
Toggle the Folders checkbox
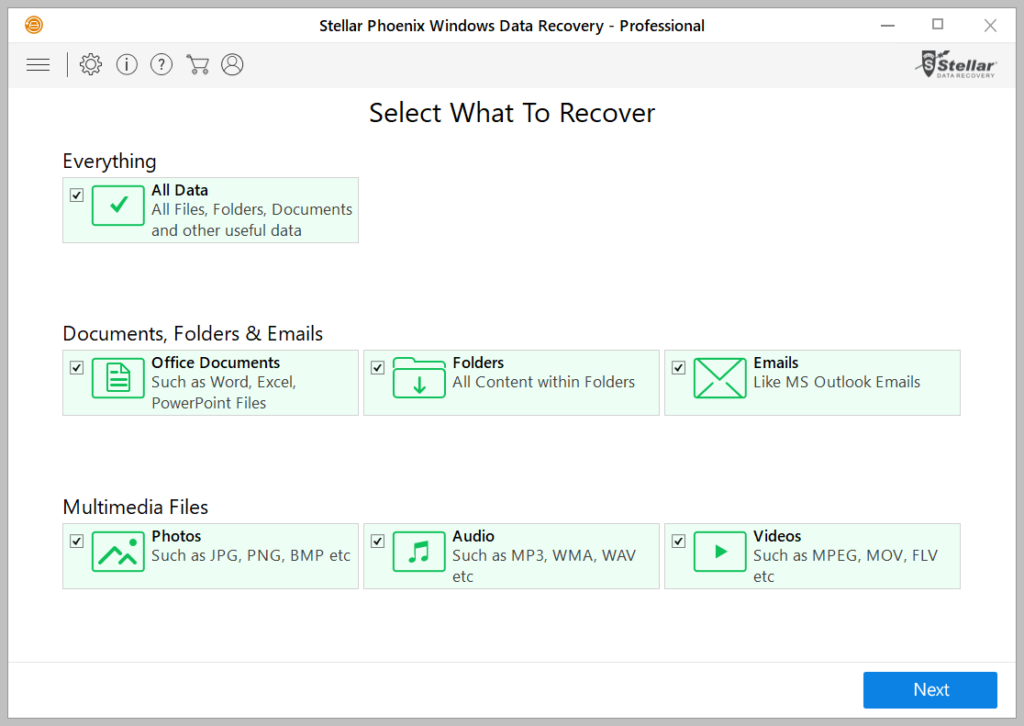click(377, 368)
